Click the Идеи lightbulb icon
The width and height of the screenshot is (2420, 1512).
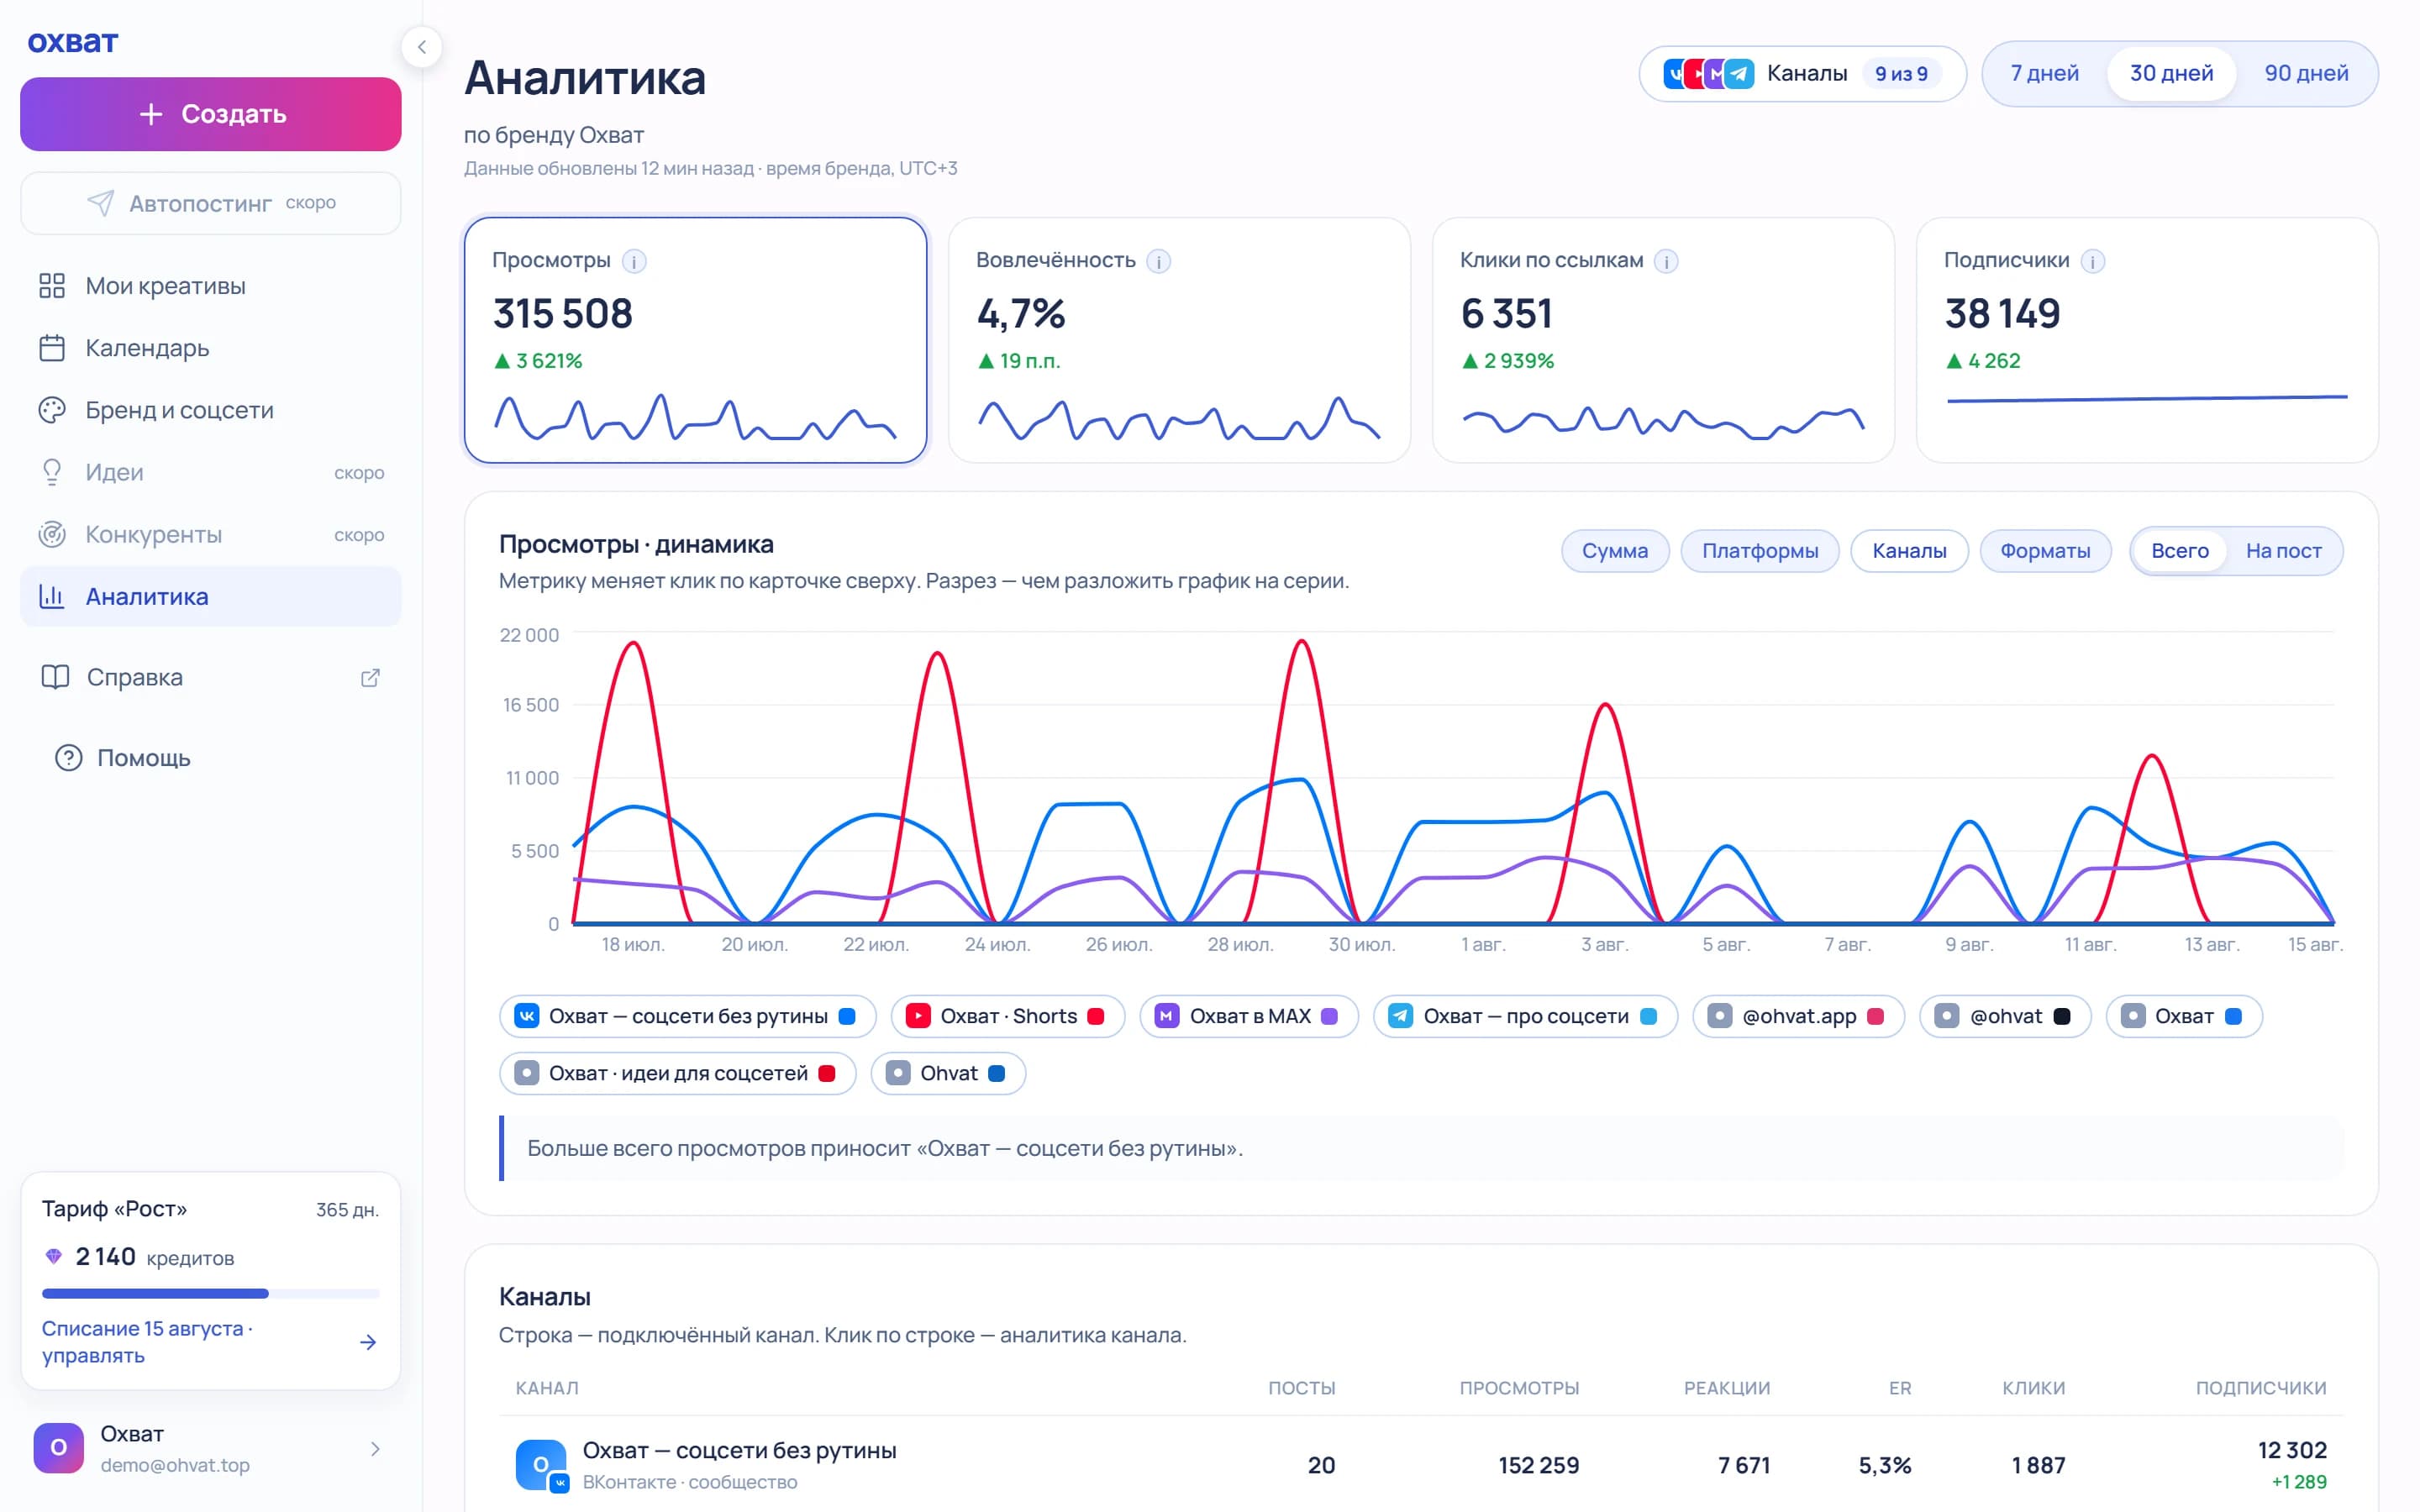pos(52,472)
